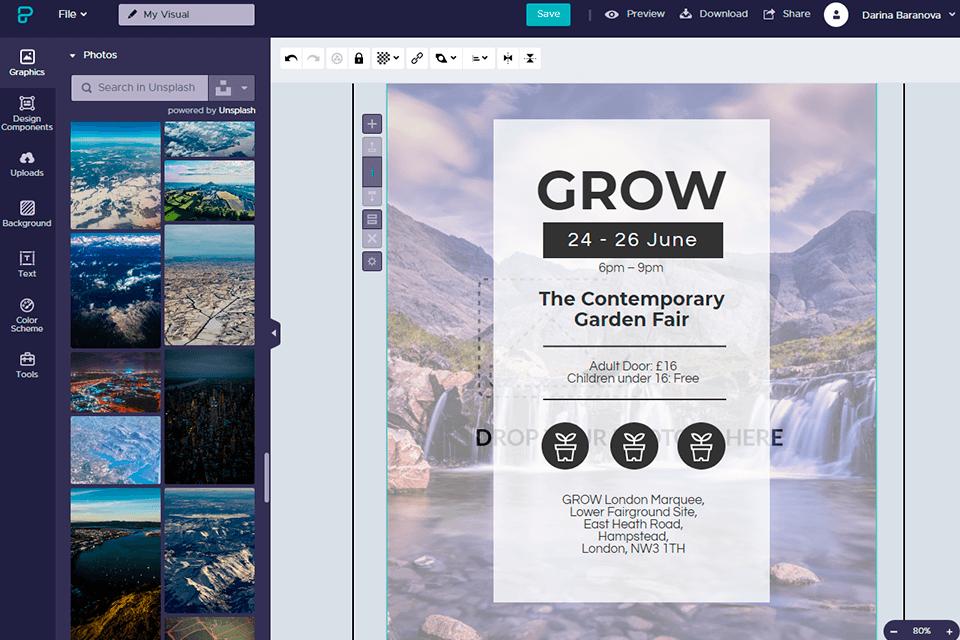The image size is (960, 640).
Task: Click the lock icon in toolbar
Action: (358, 59)
